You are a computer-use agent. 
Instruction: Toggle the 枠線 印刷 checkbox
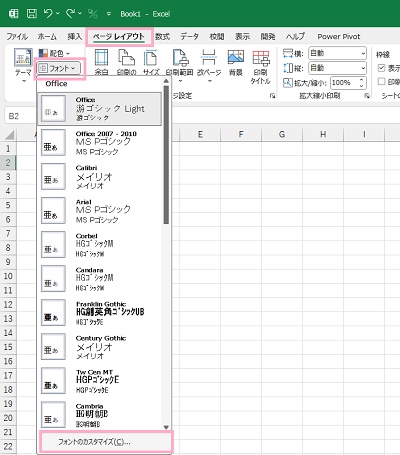pos(382,81)
